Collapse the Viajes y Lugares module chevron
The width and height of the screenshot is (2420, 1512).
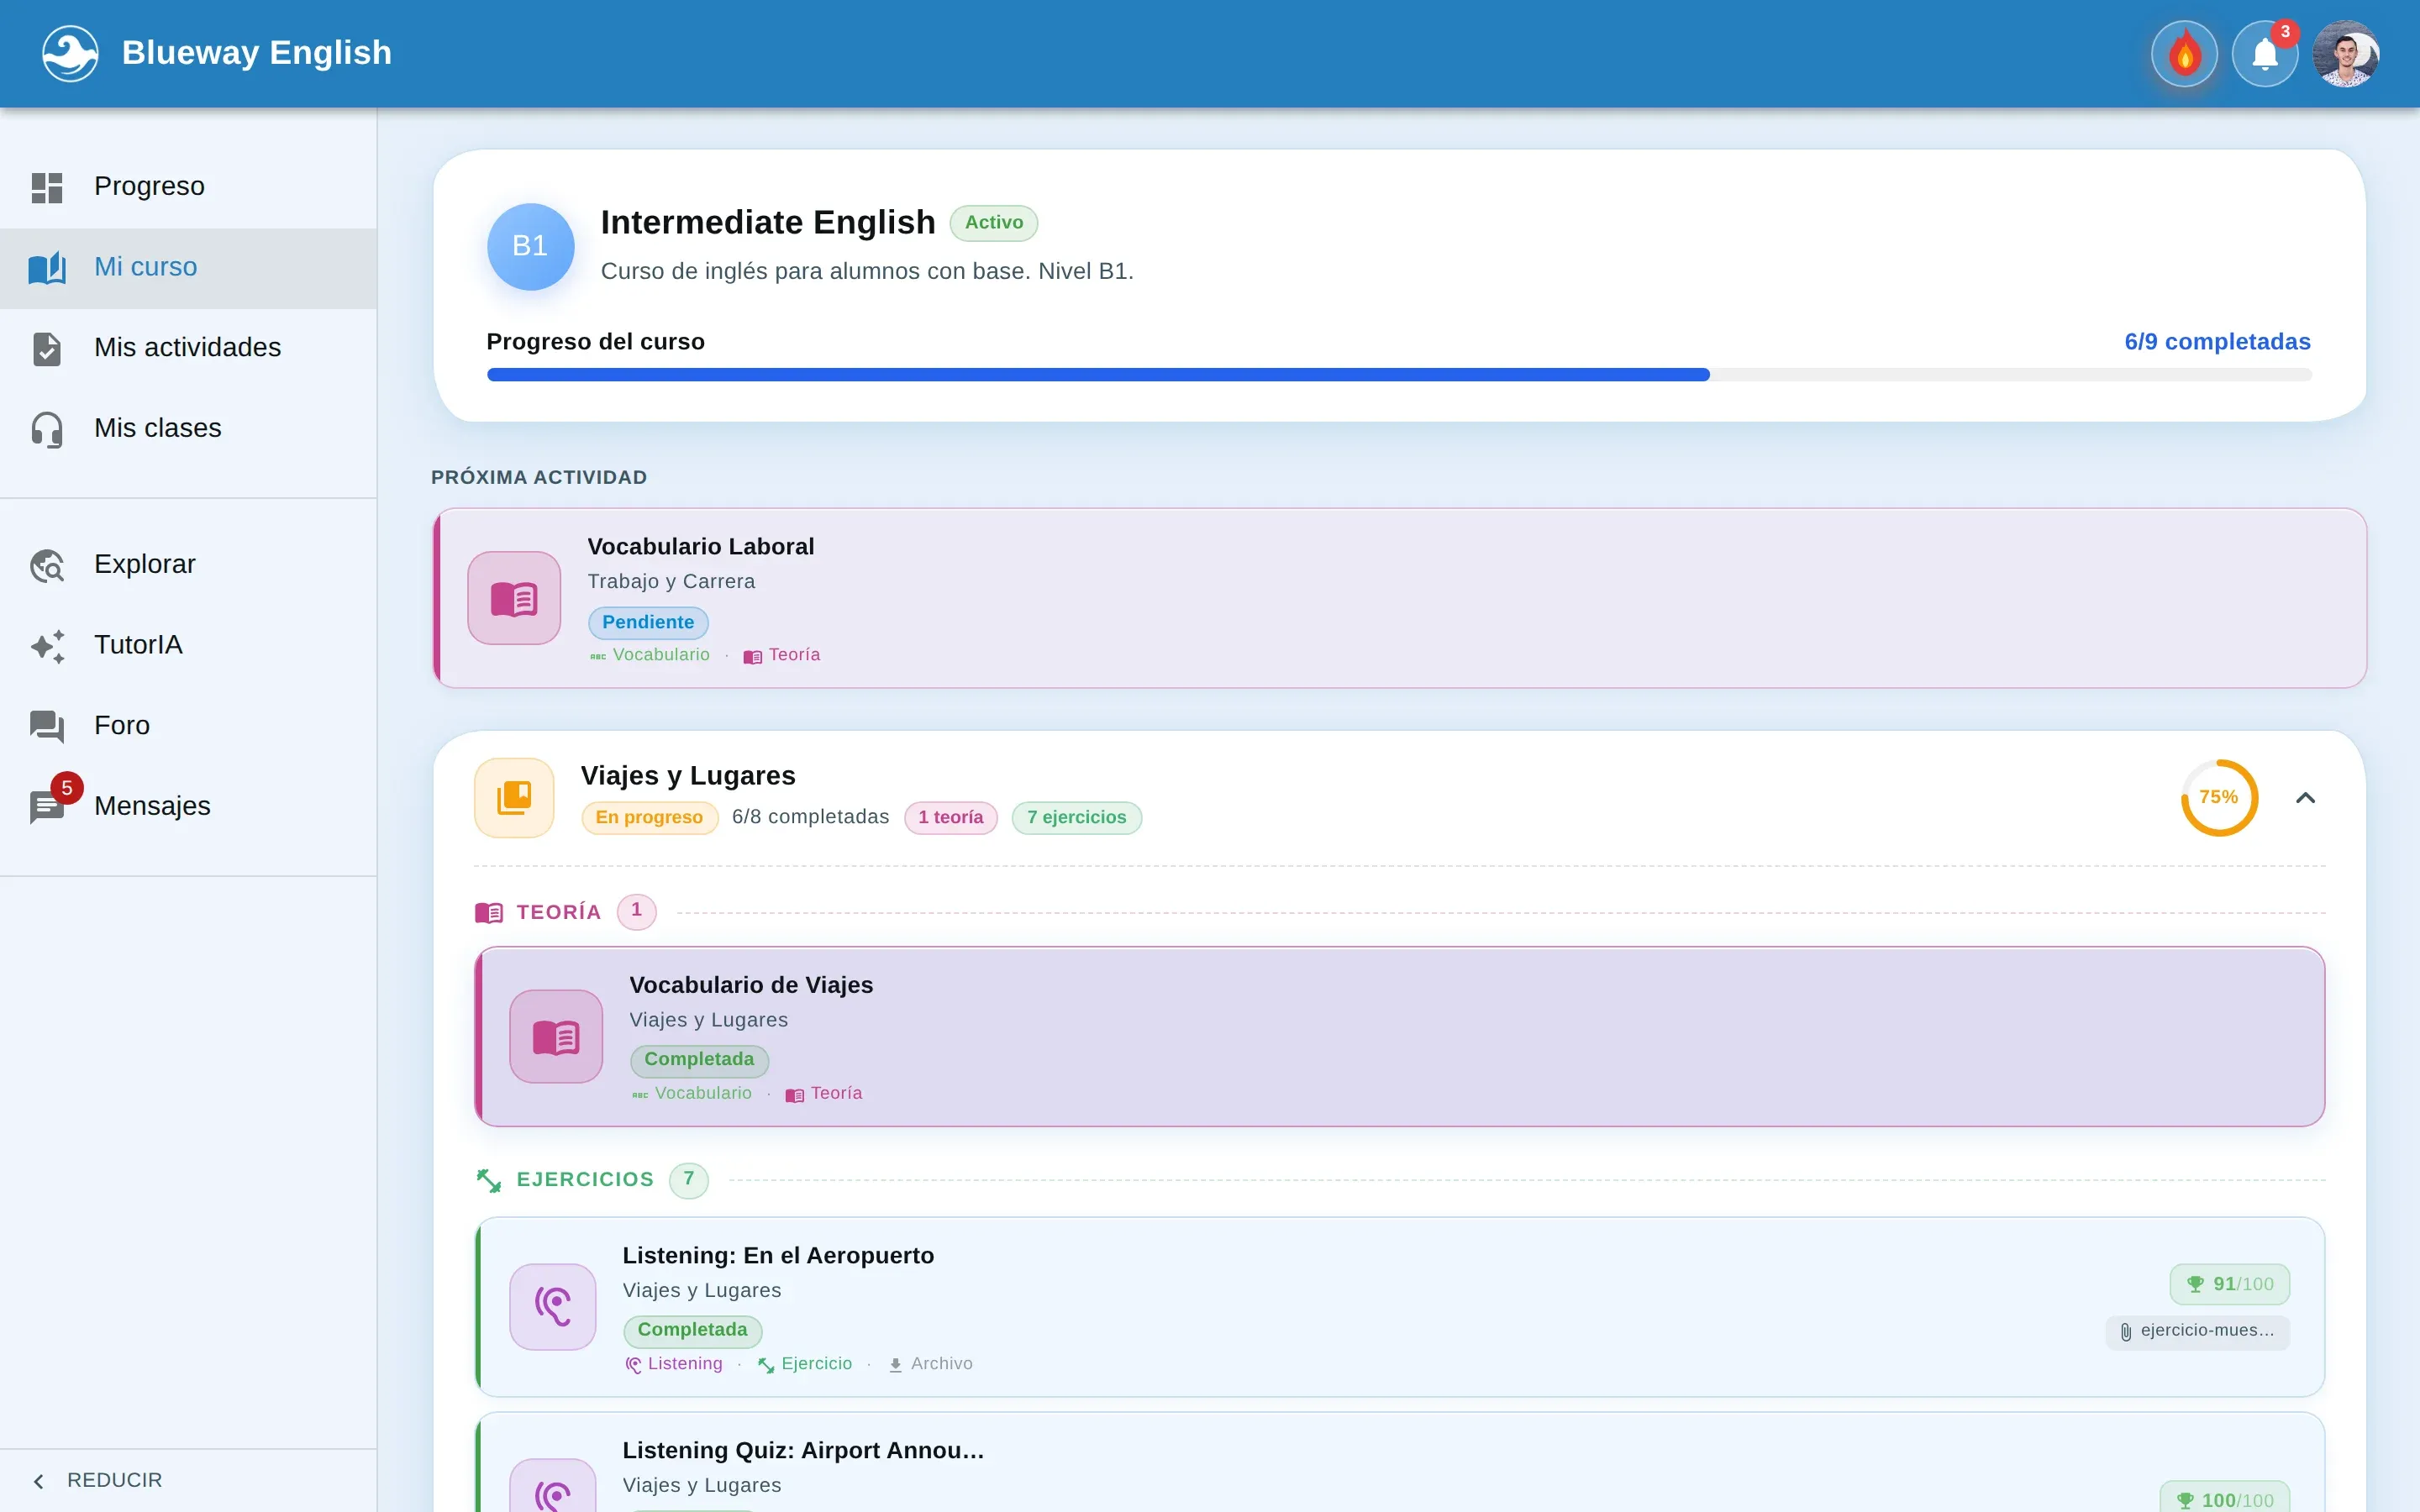(x=2305, y=798)
